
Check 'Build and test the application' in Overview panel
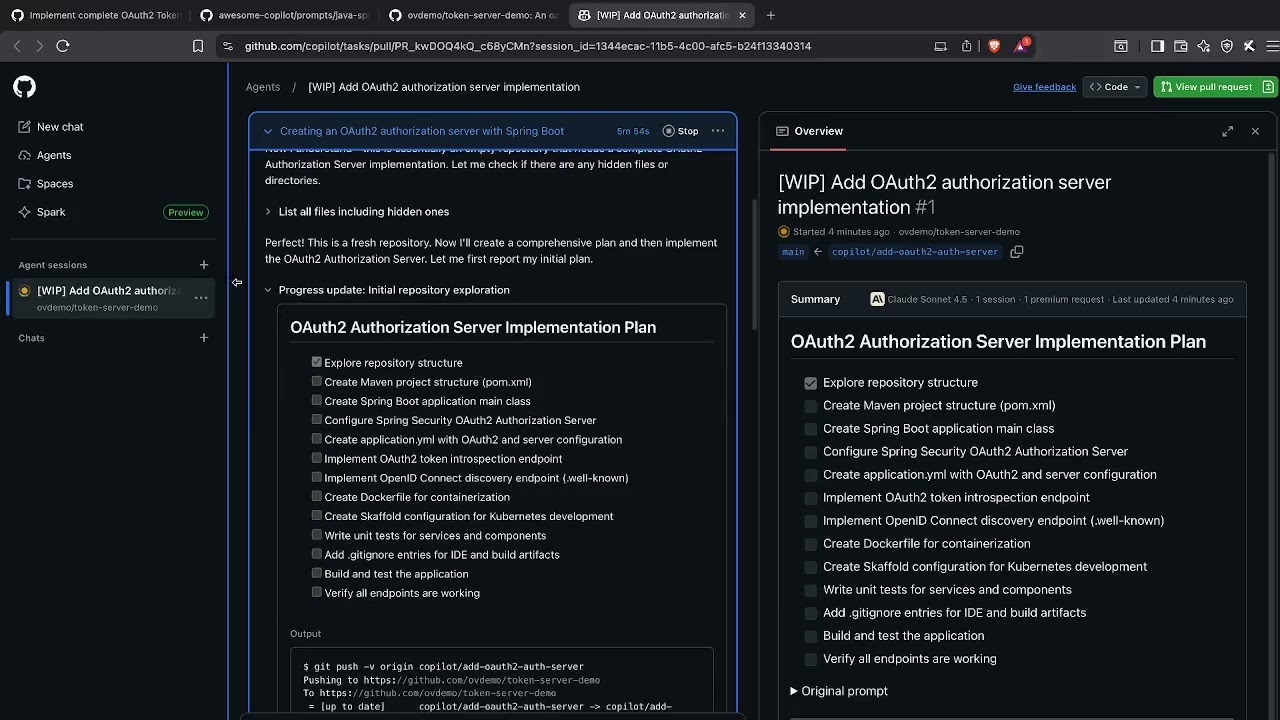point(811,636)
